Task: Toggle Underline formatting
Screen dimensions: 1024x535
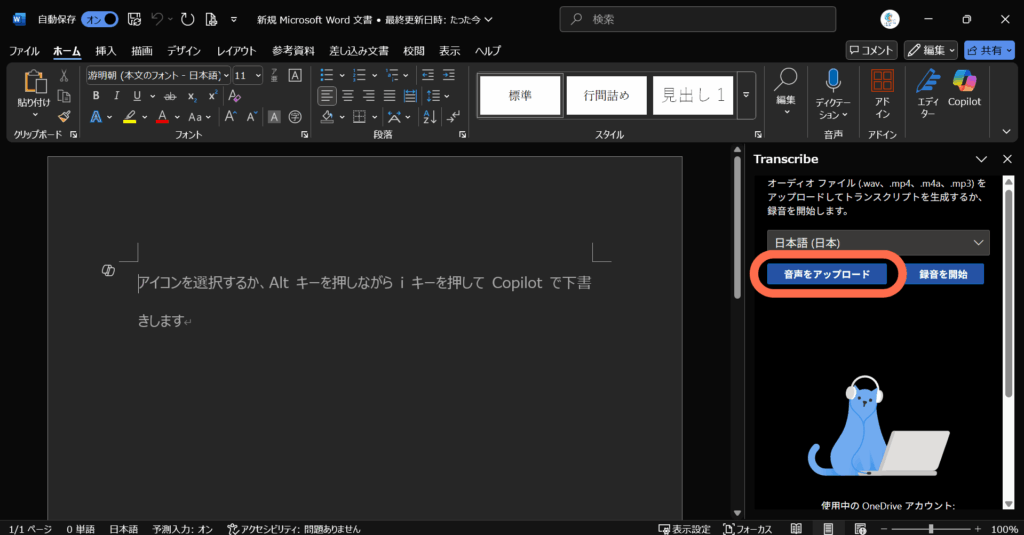Action: (x=137, y=96)
